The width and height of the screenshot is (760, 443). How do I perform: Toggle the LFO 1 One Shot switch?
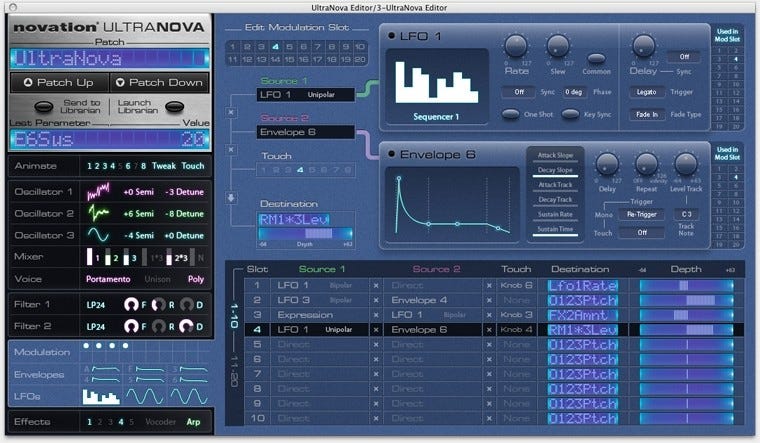(x=513, y=115)
